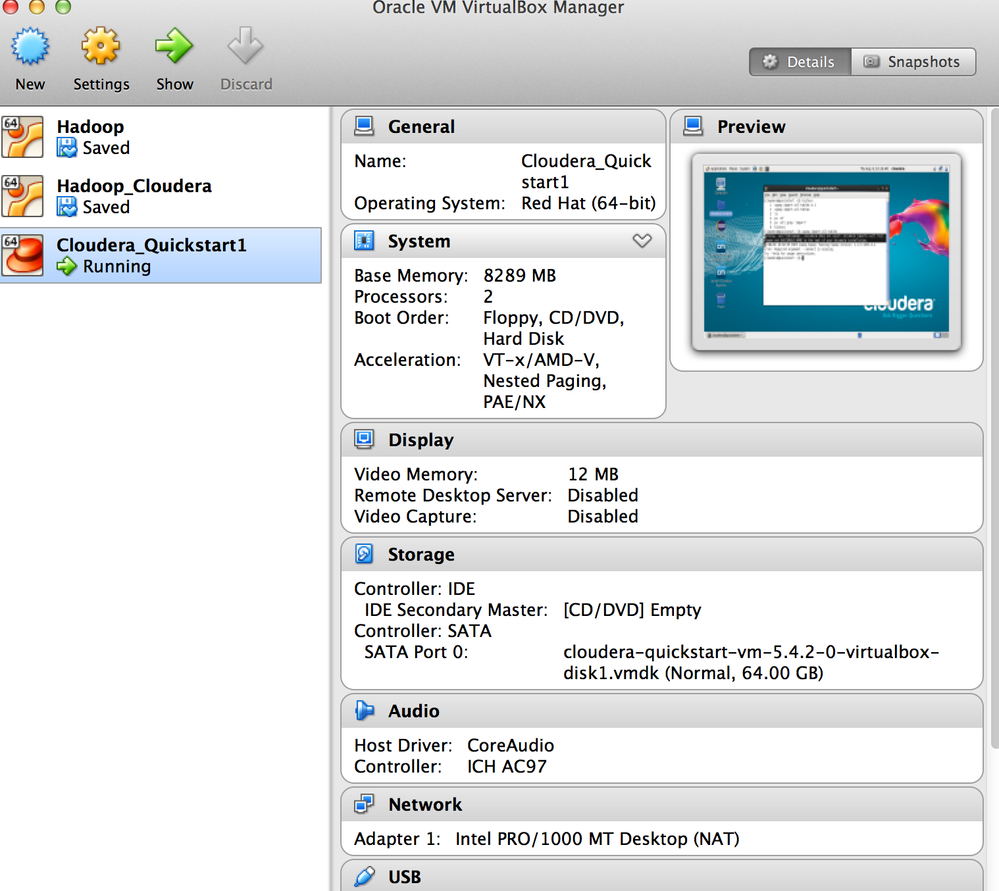
Task: Open the Storage section header
Action: [x=421, y=554]
